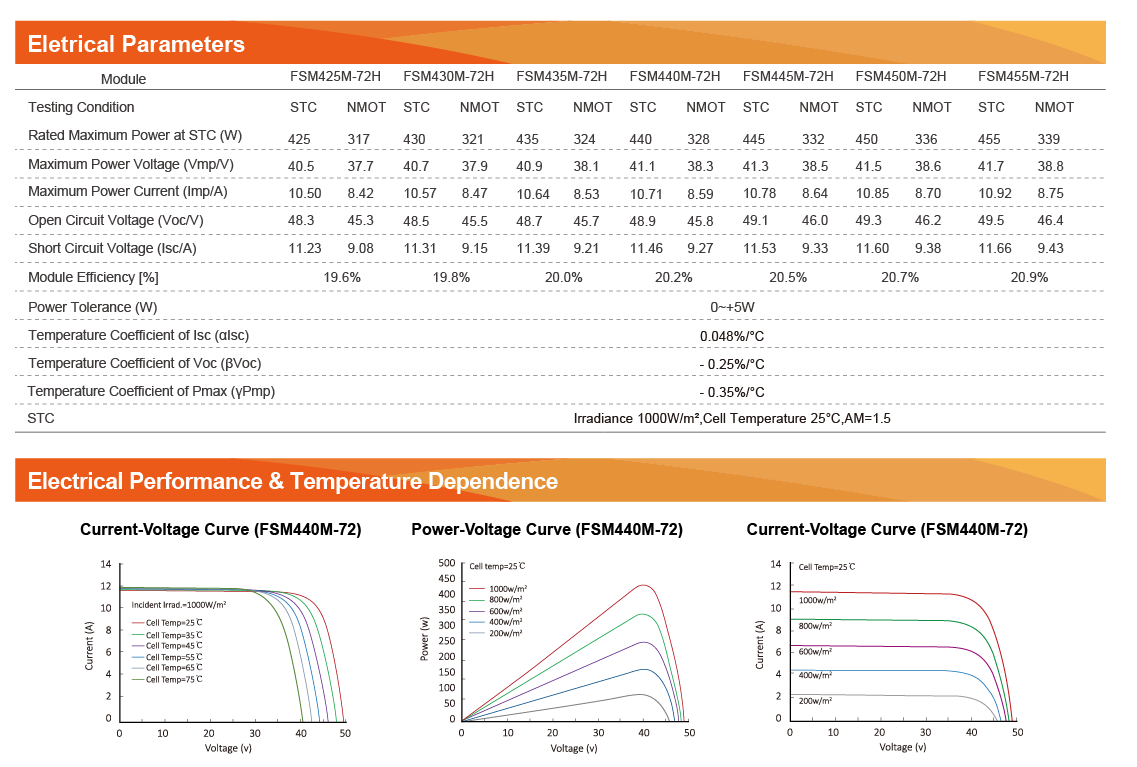Screen dimensions: 1137x767
Task: Click the rated power value 425
Action: pyautogui.click(x=299, y=139)
